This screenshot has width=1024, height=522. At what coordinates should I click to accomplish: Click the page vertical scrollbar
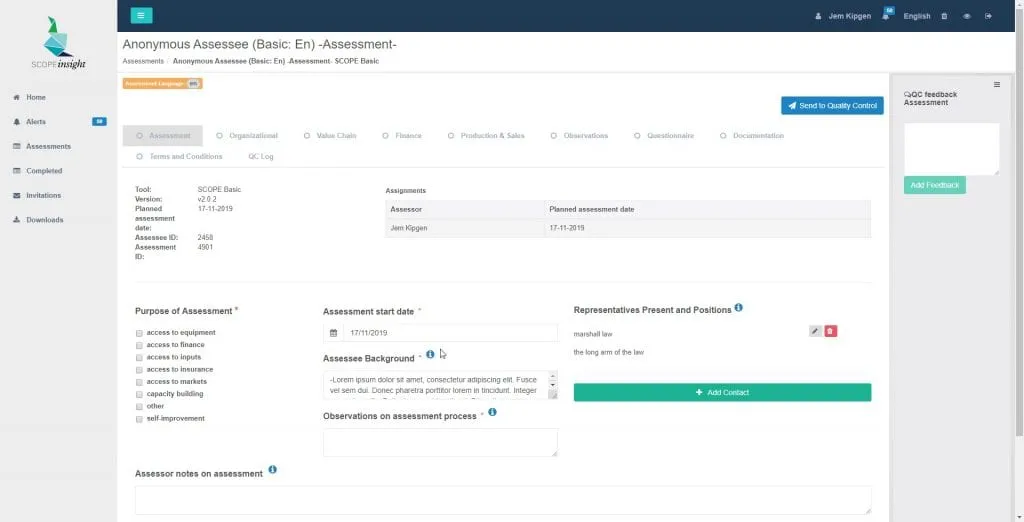(1019, 222)
